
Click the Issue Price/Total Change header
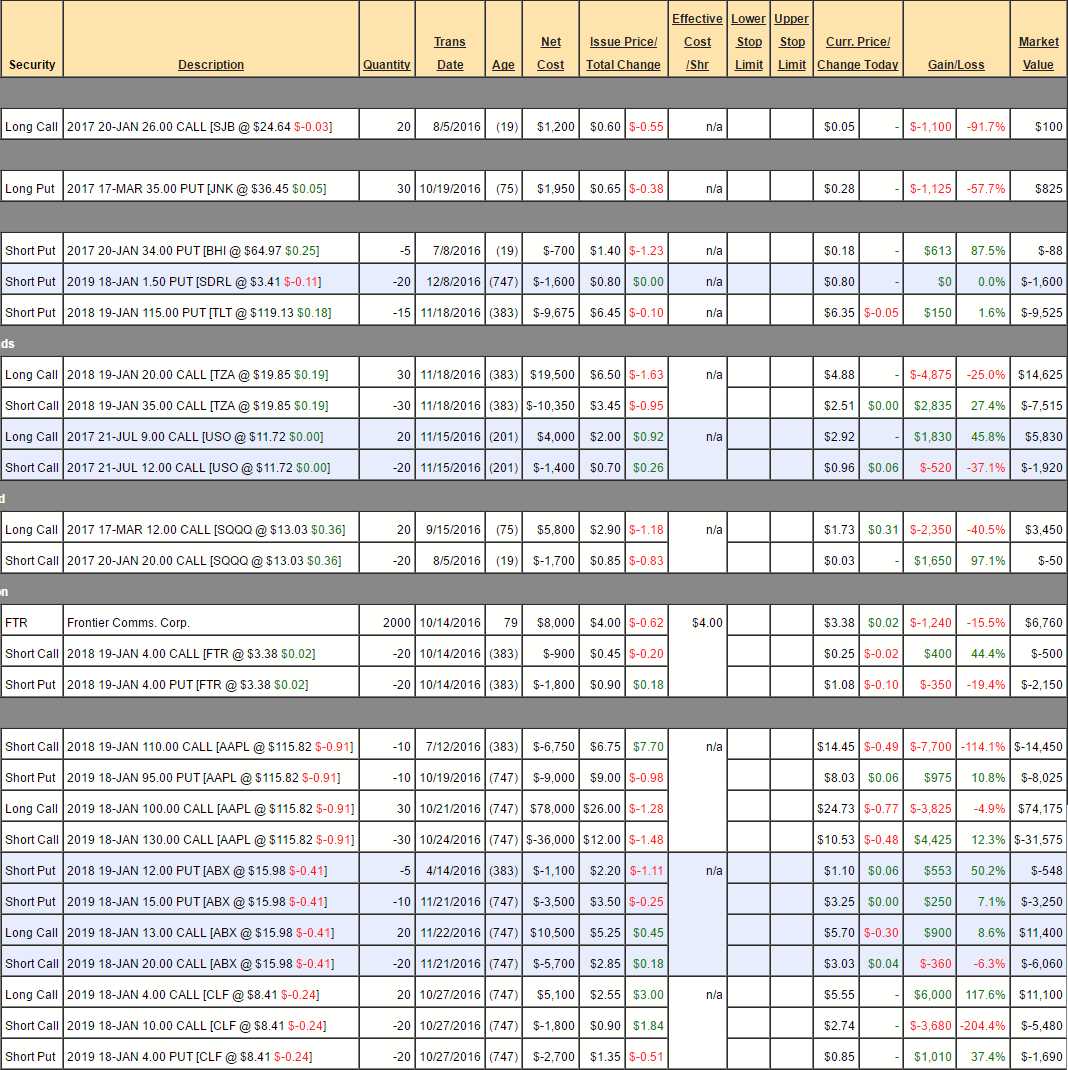click(x=623, y=53)
